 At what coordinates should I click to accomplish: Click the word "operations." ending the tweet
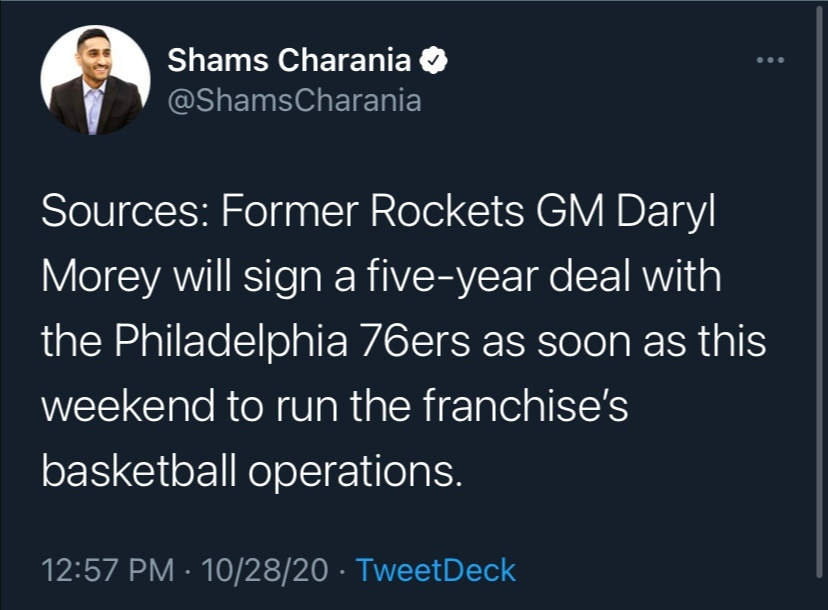click(x=355, y=472)
